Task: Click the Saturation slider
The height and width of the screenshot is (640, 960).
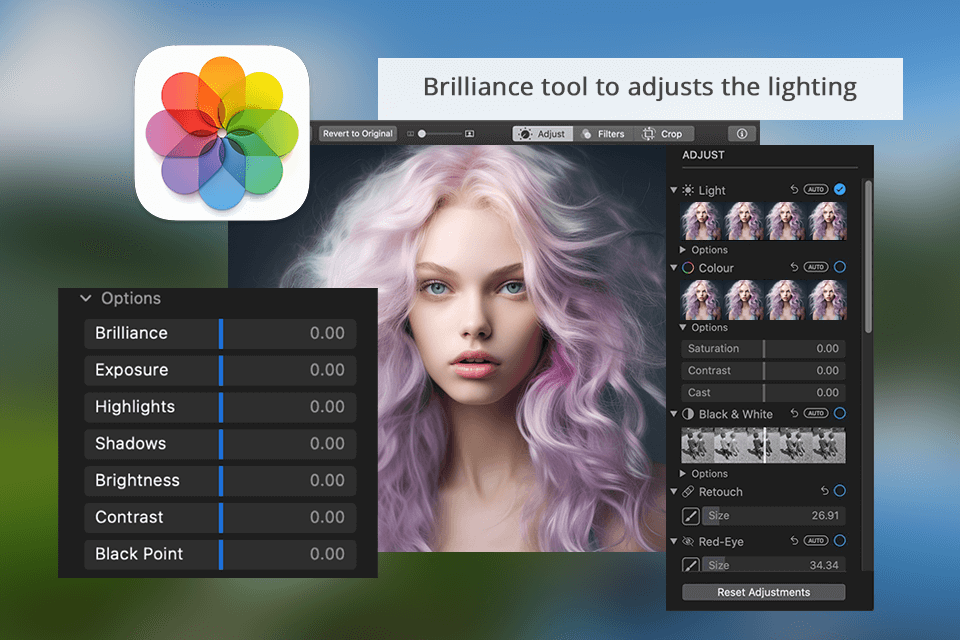Action: [763, 348]
